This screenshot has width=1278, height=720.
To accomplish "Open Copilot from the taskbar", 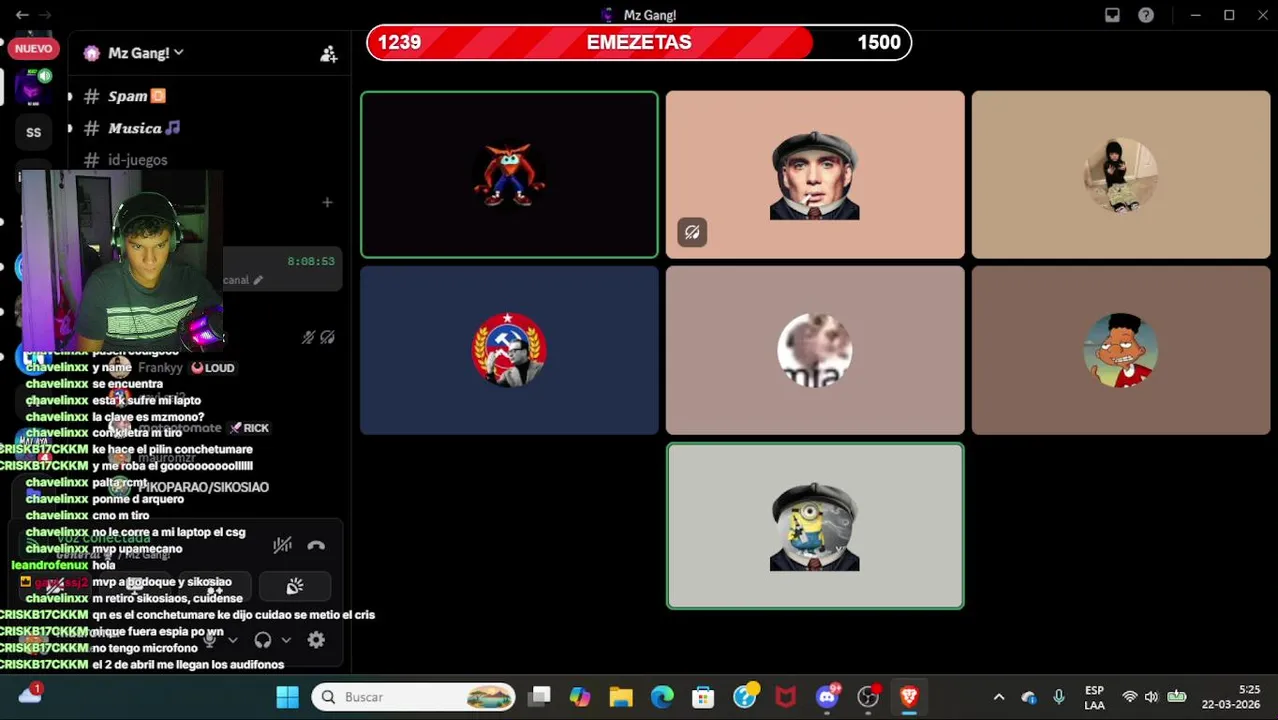I will (x=580, y=697).
